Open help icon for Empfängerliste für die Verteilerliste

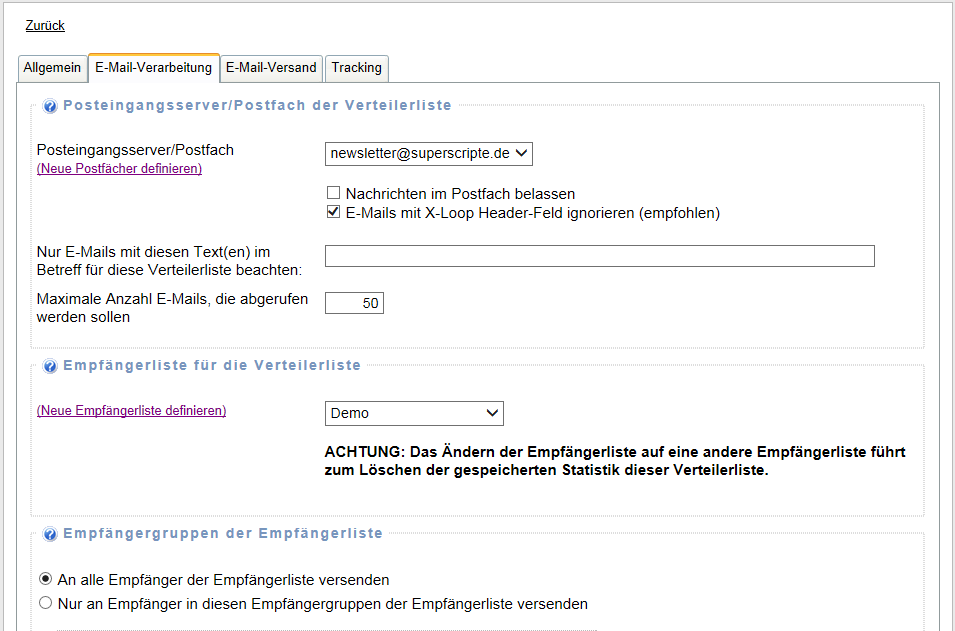pos(50,367)
